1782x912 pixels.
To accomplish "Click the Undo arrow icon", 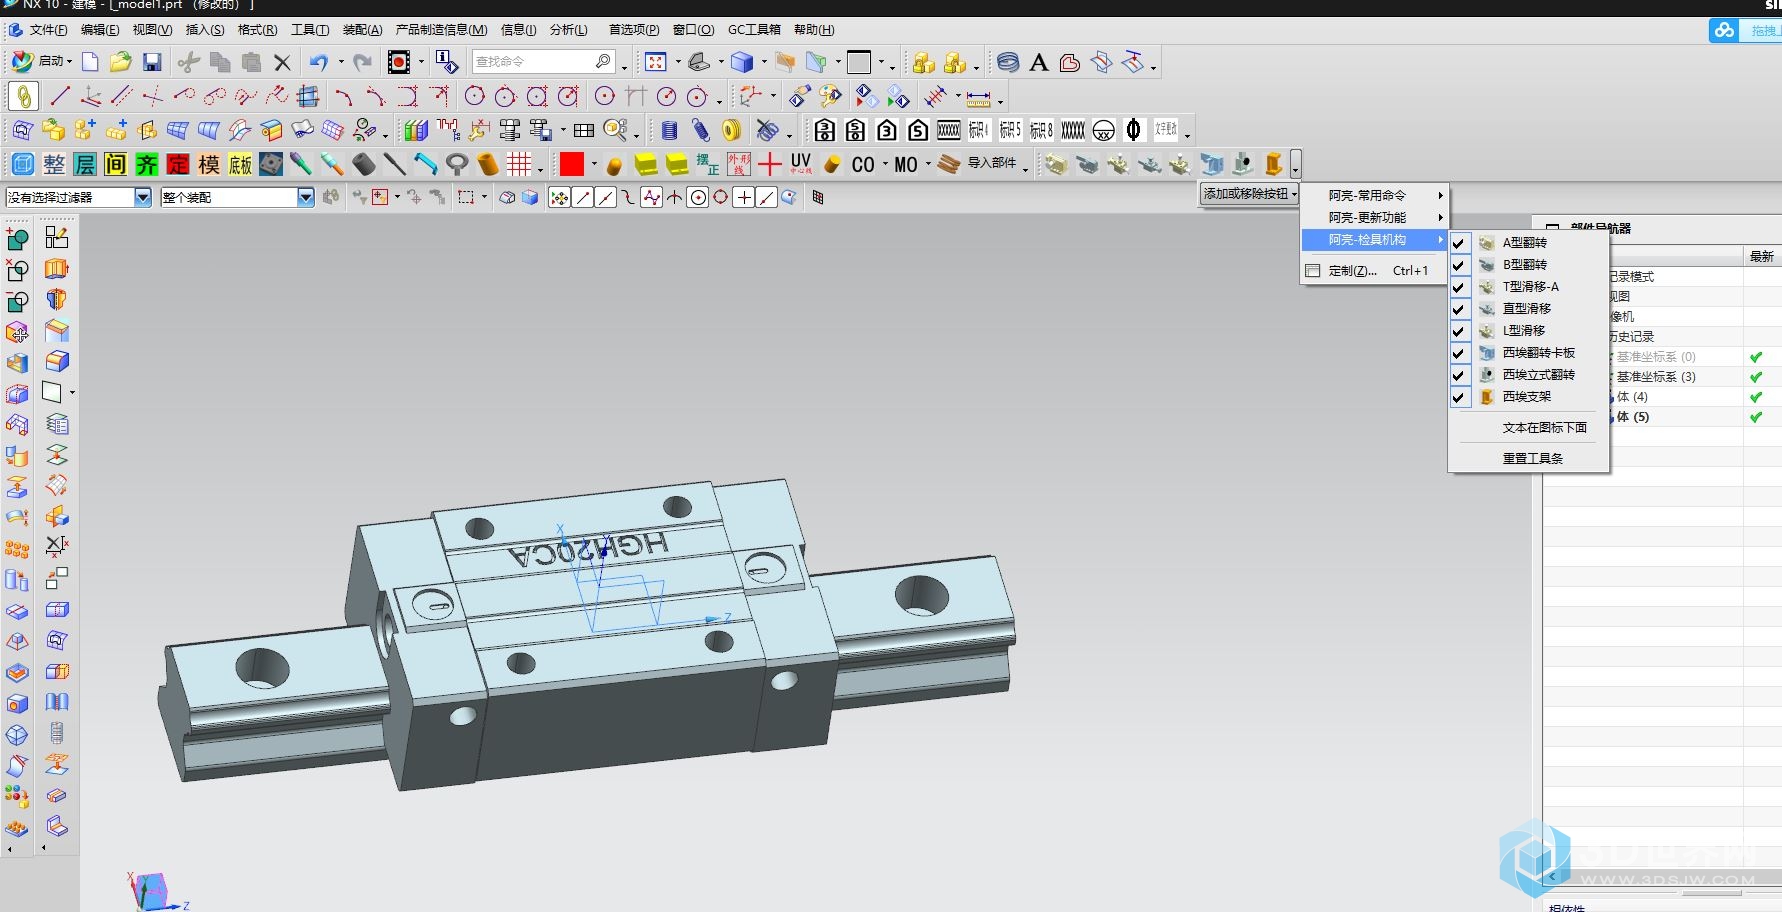I will tap(318, 62).
